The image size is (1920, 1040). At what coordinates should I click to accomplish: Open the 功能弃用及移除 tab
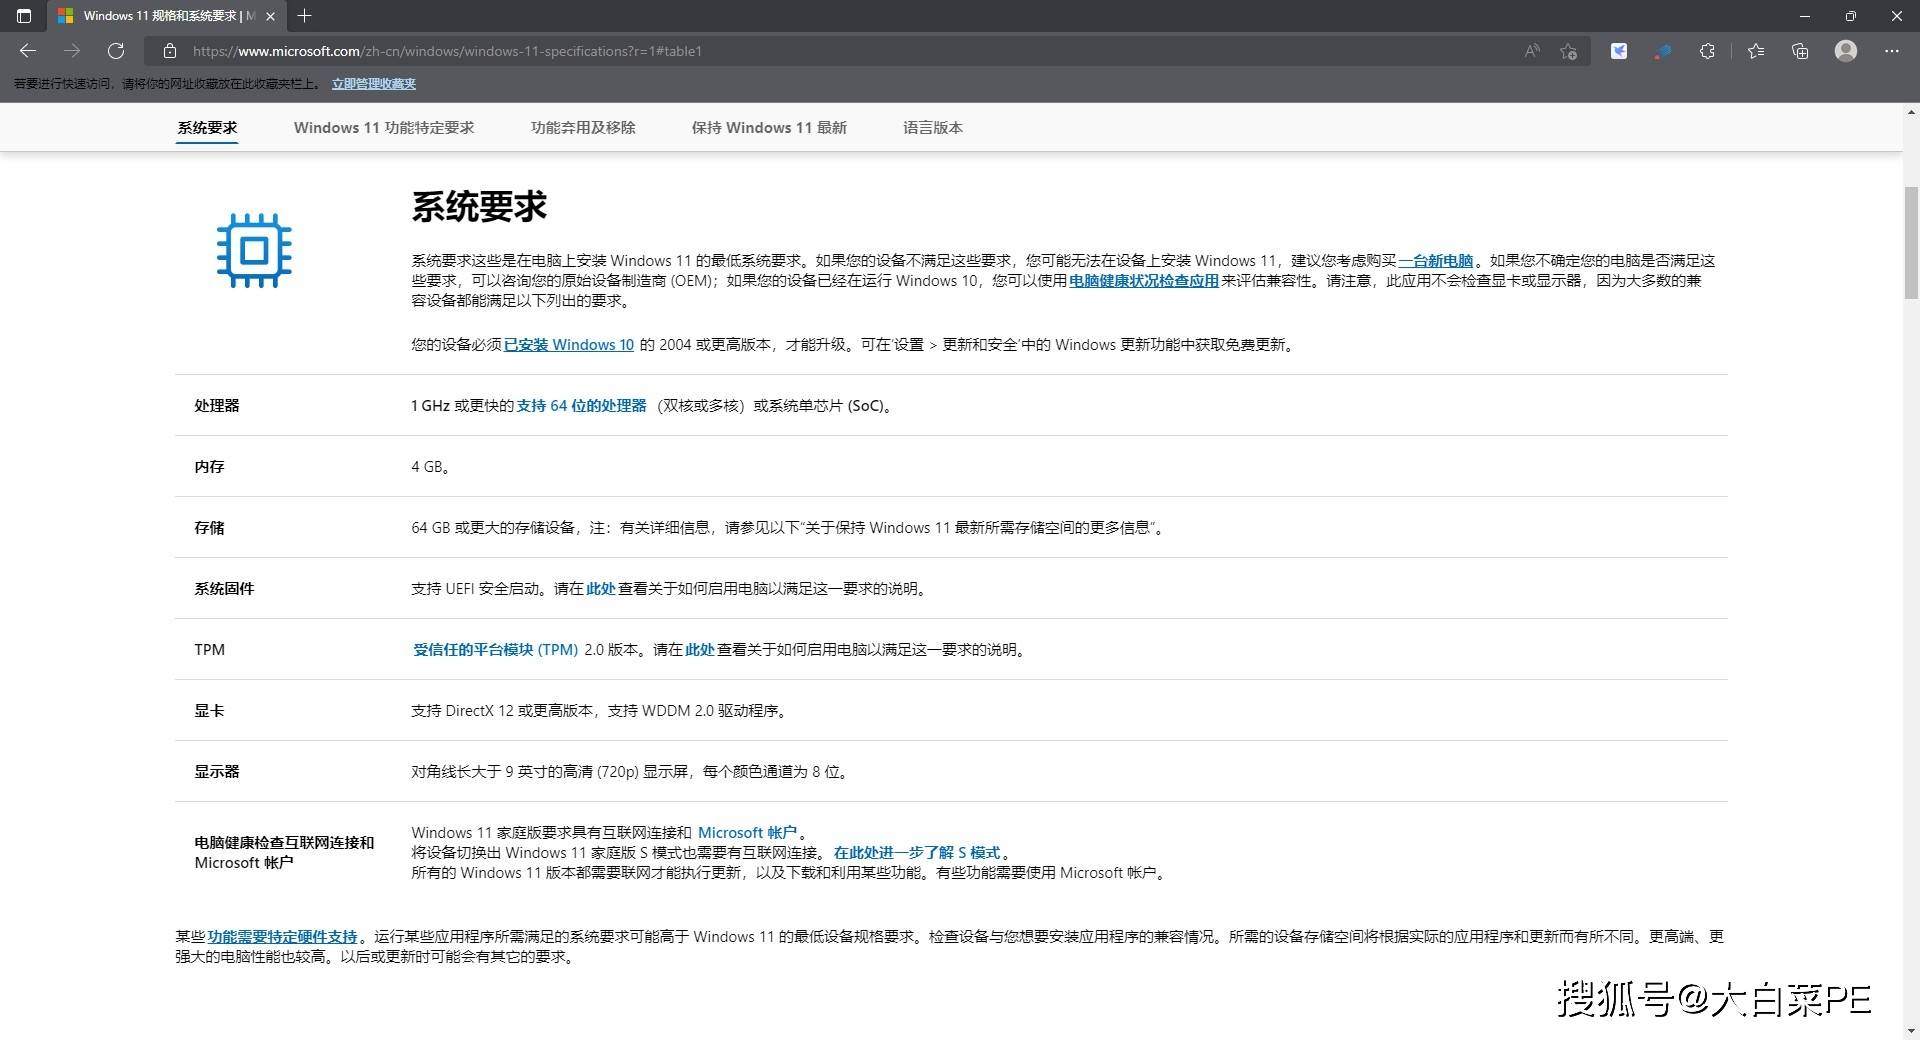click(x=583, y=128)
